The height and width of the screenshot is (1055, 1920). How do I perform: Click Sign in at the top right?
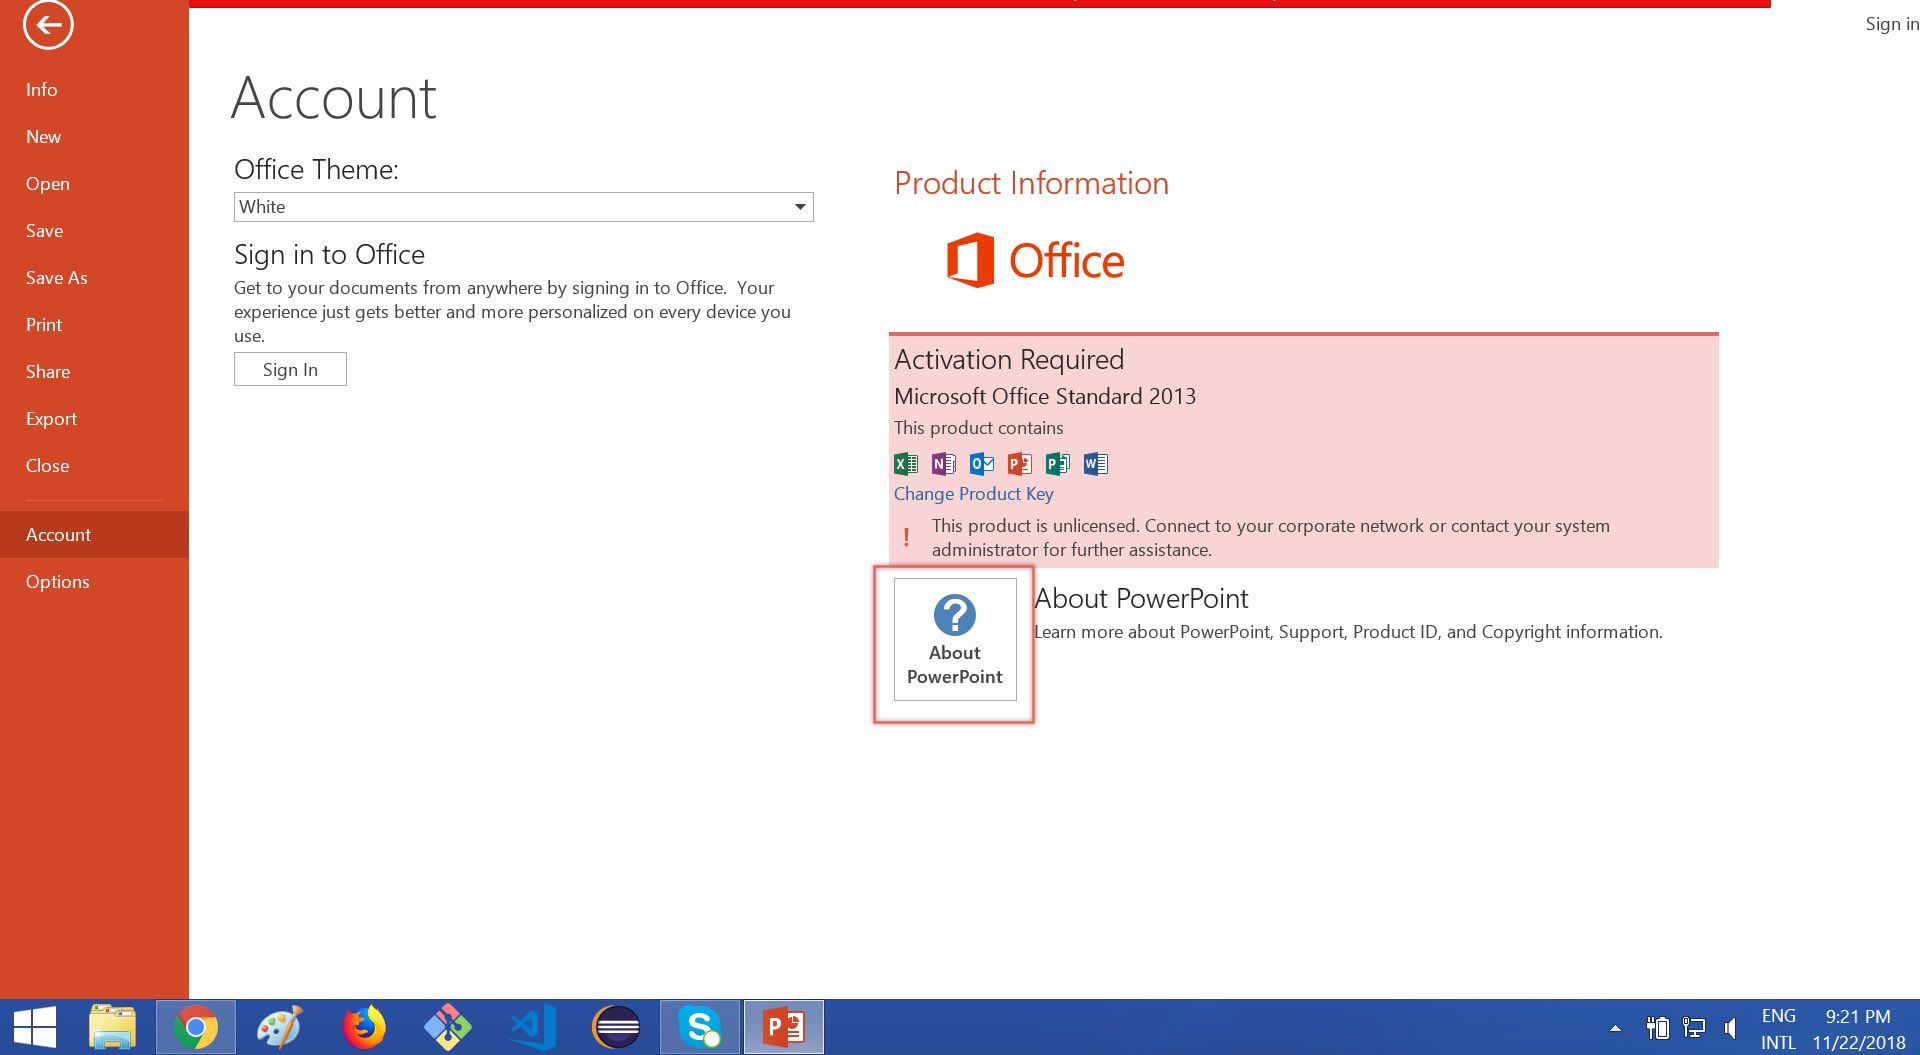[1892, 24]
